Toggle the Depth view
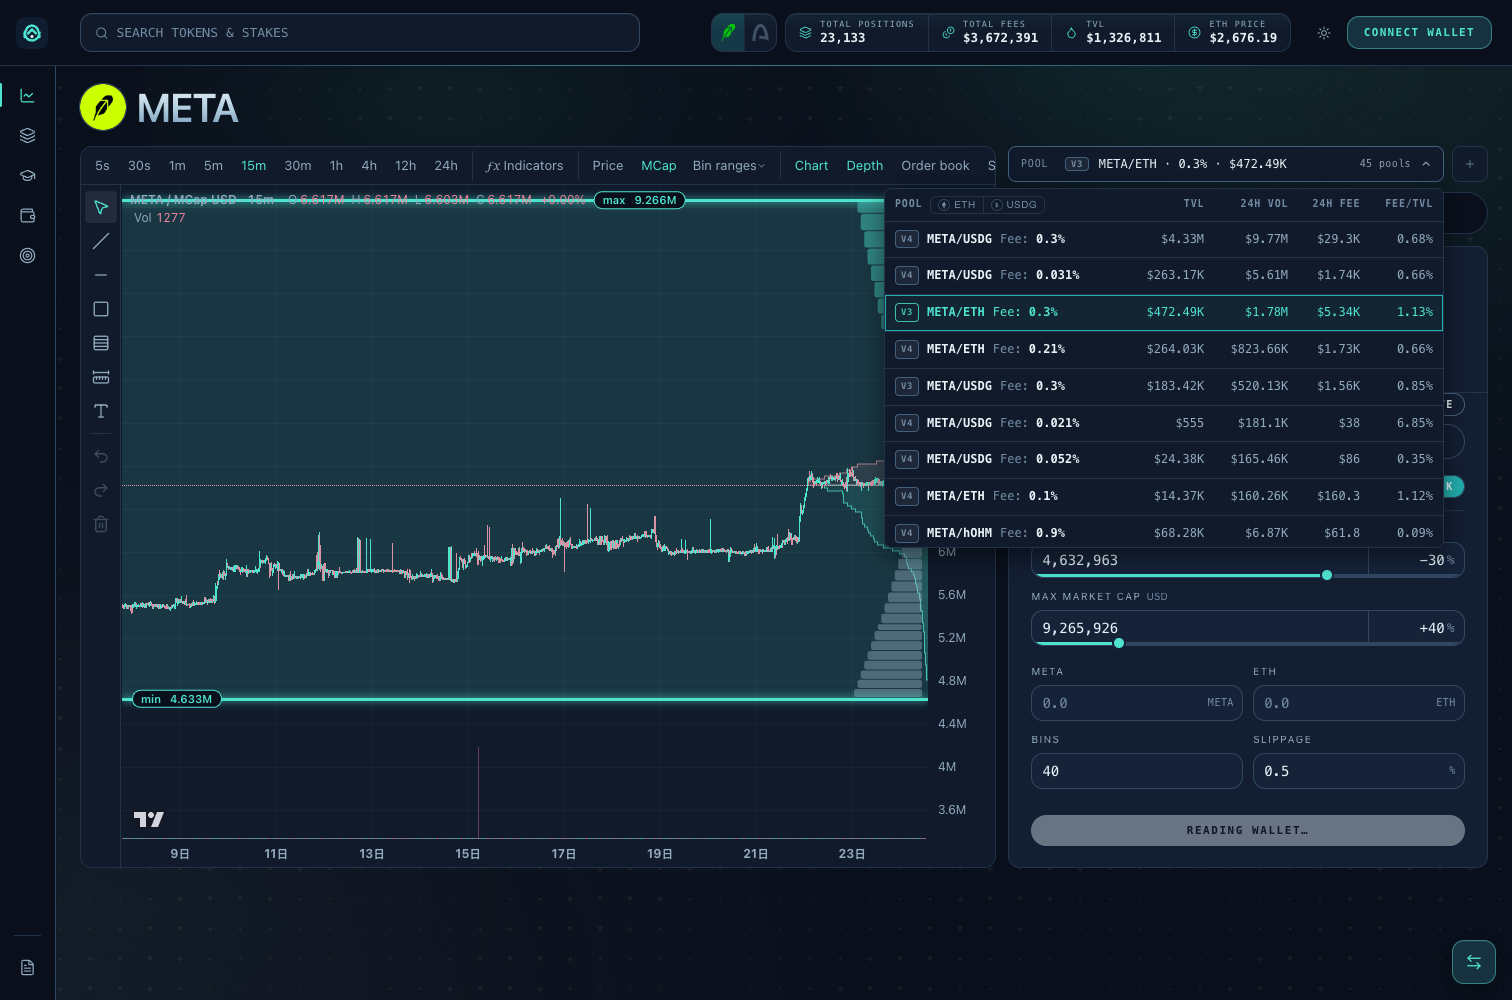The height and width of the screenshot is (1000, 1512). coord(865,166)
